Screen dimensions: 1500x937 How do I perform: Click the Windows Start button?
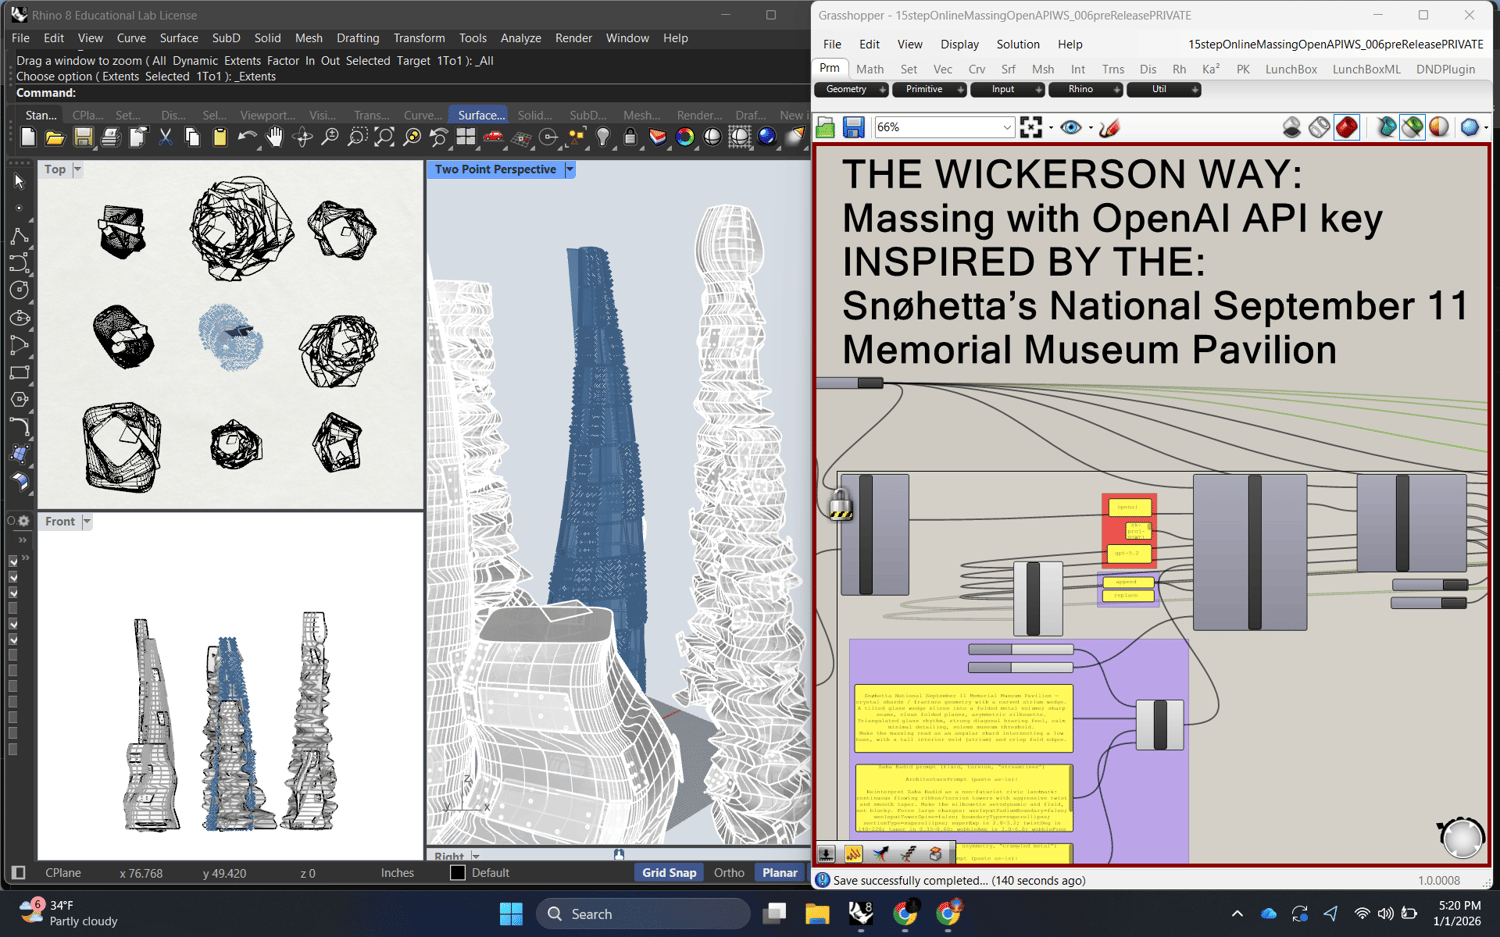point(511,914)
